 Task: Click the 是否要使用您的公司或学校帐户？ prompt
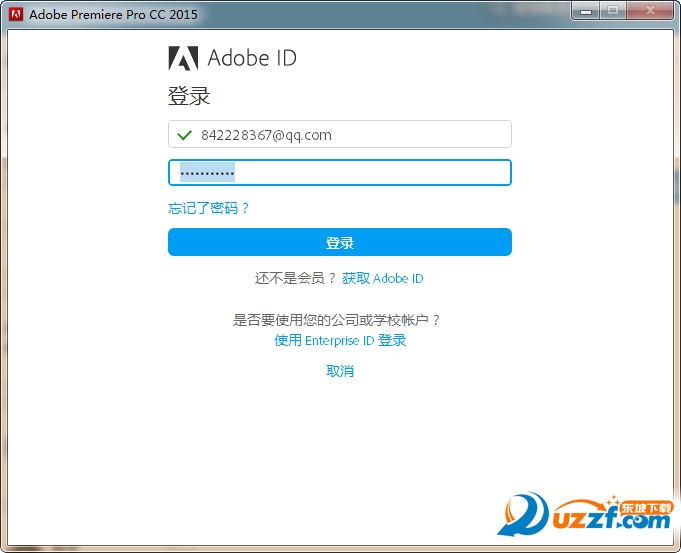(337, 320)
